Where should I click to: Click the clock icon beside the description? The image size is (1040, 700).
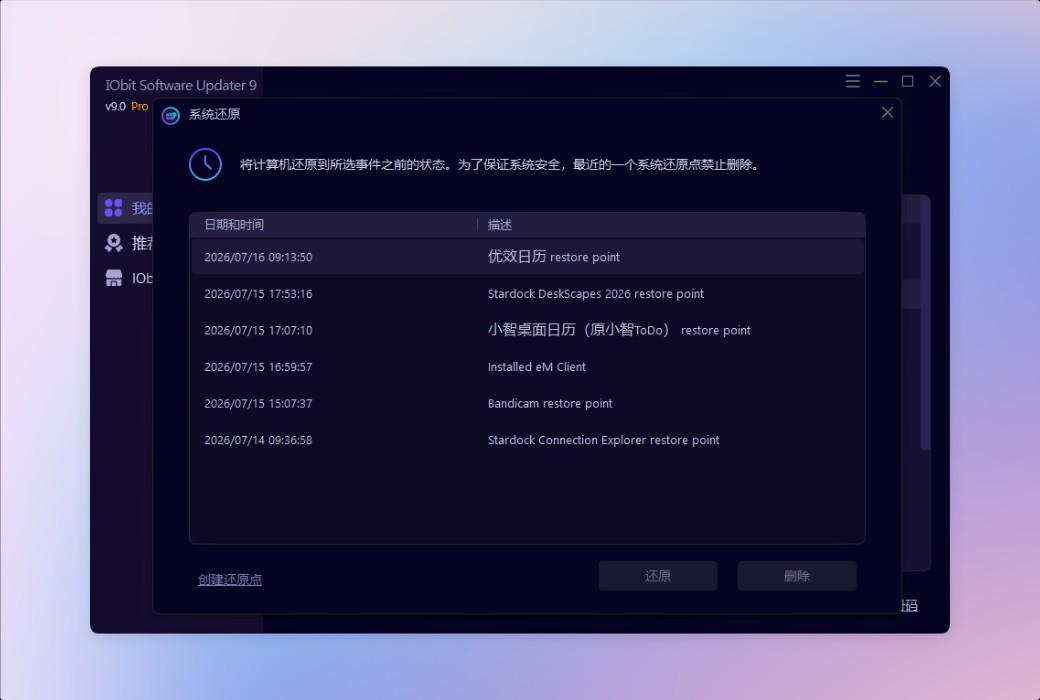pos(206,165)
